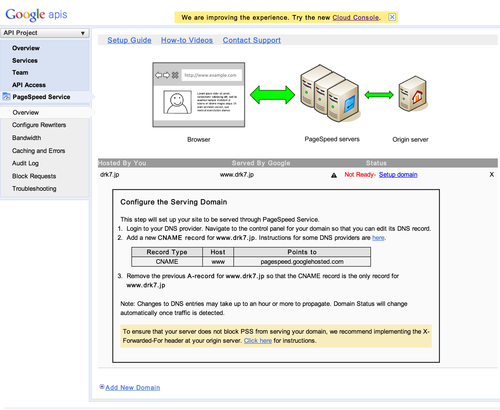
Task: Remove the drk7.jp domain with X
Action: point(491,174)
